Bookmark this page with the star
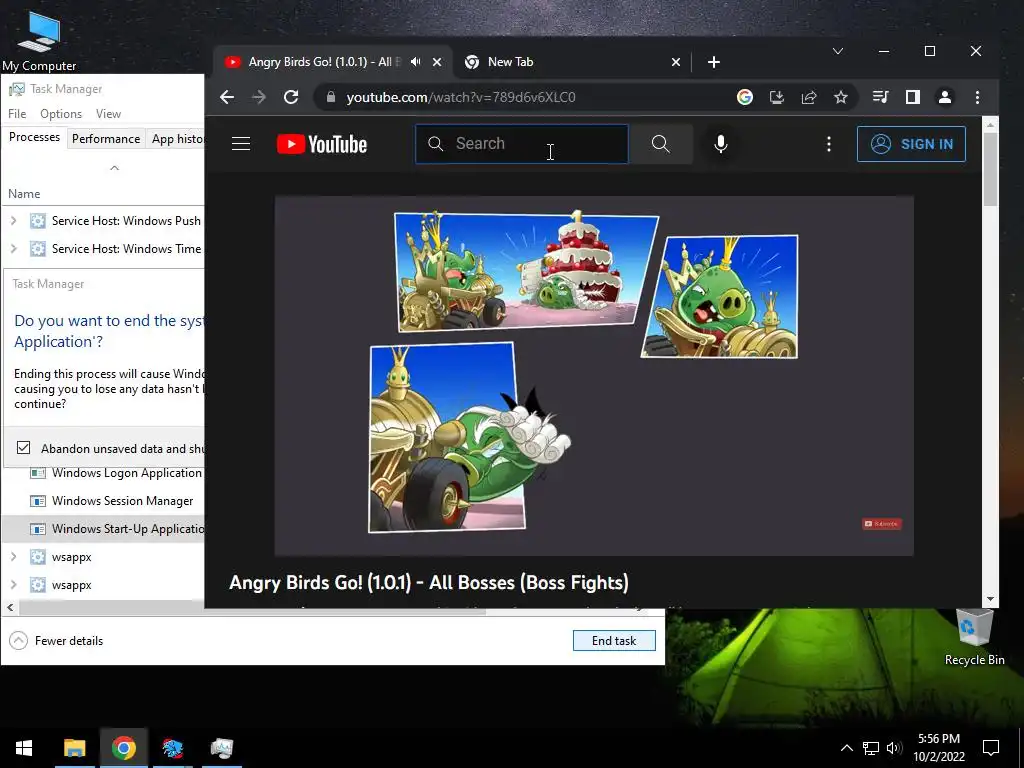 [840, 97]
